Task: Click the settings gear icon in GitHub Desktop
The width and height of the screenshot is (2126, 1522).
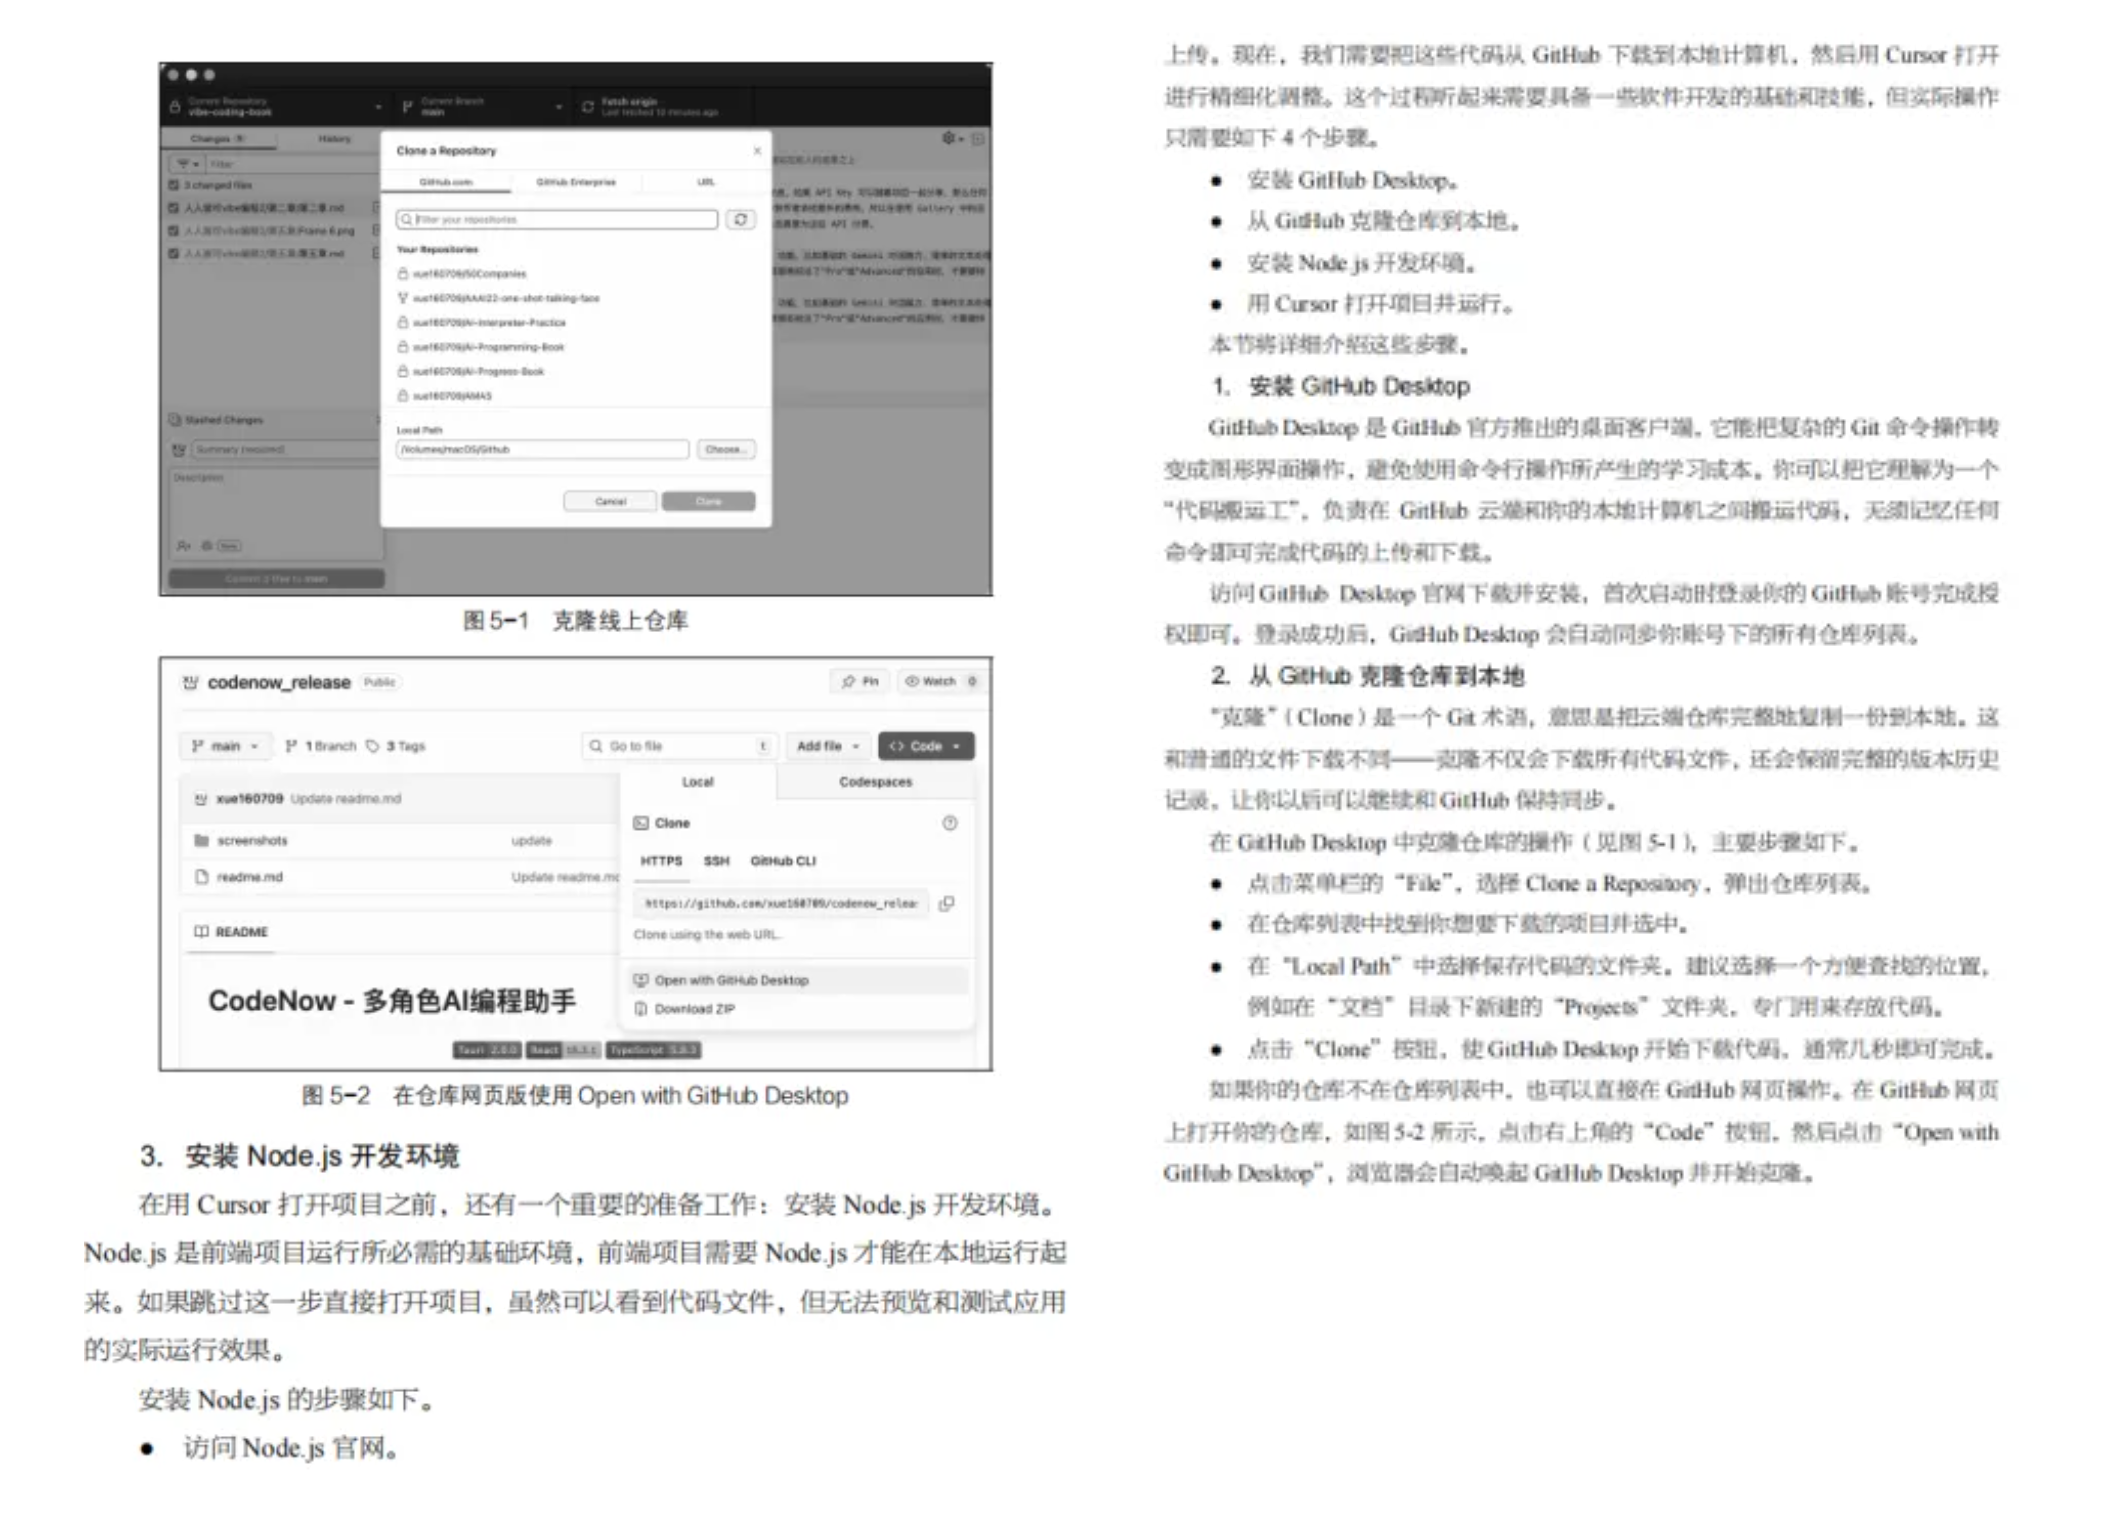Action: click(949, 139)
